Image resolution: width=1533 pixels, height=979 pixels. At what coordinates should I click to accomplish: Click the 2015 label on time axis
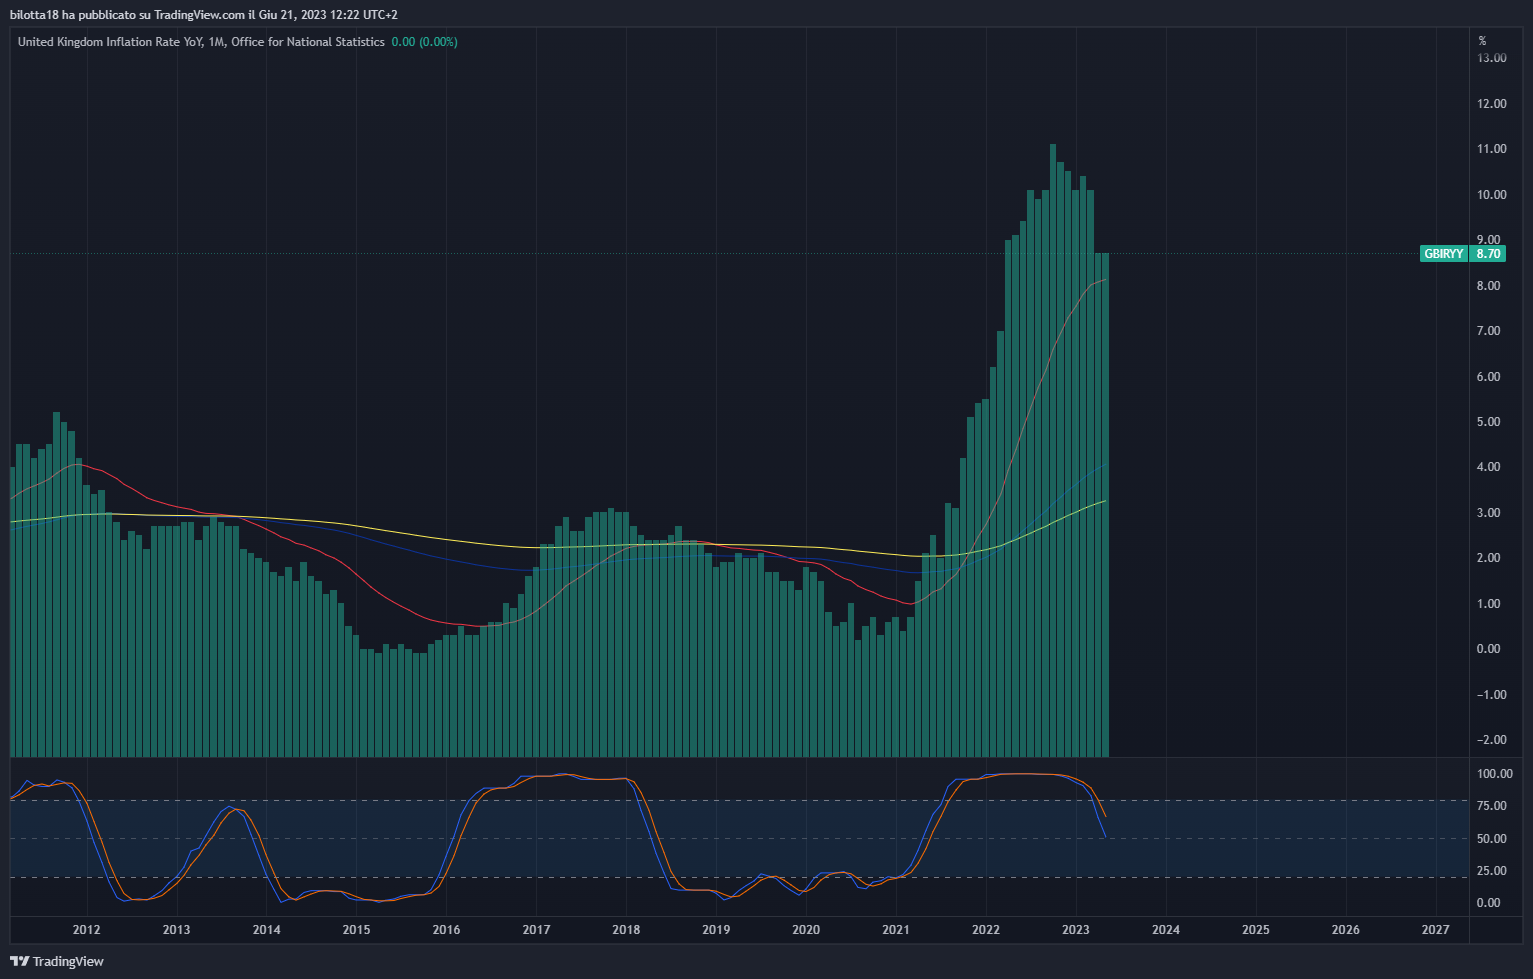pos(356,930)
